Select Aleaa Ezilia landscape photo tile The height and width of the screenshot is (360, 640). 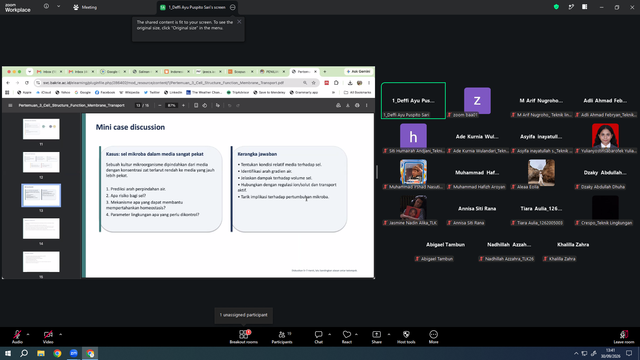point(541,173)
